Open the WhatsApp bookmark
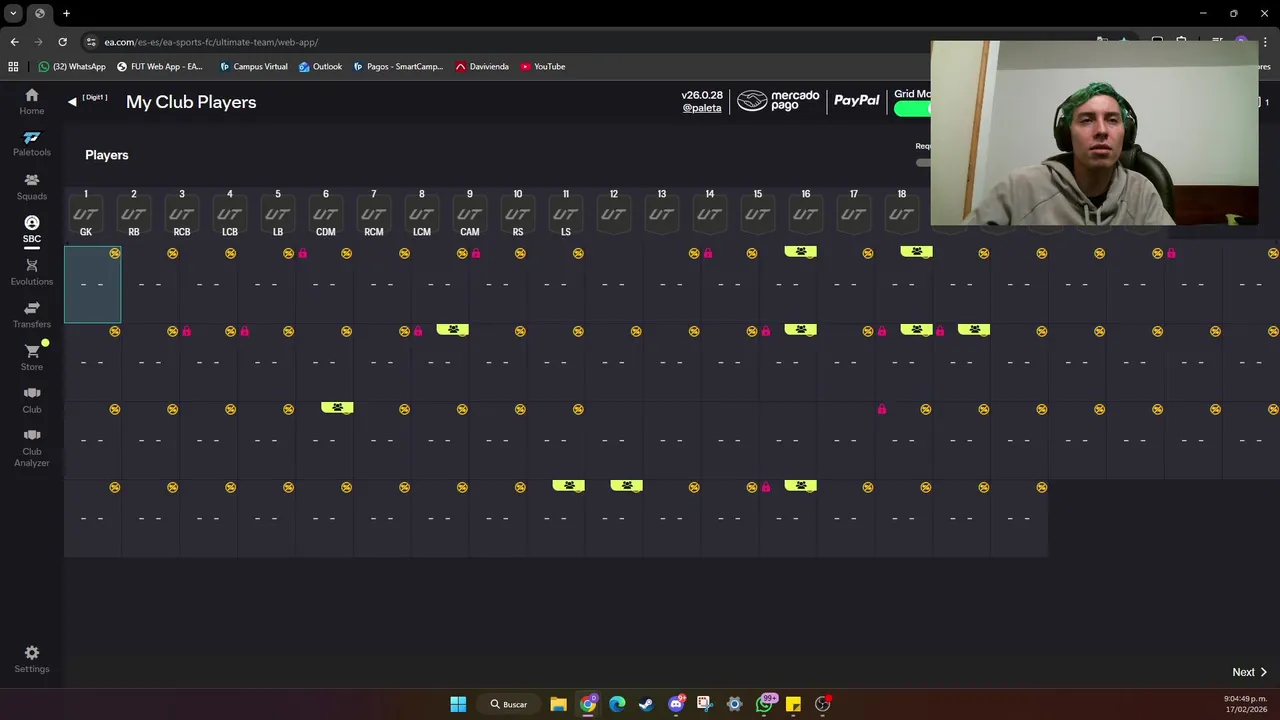 72,67
